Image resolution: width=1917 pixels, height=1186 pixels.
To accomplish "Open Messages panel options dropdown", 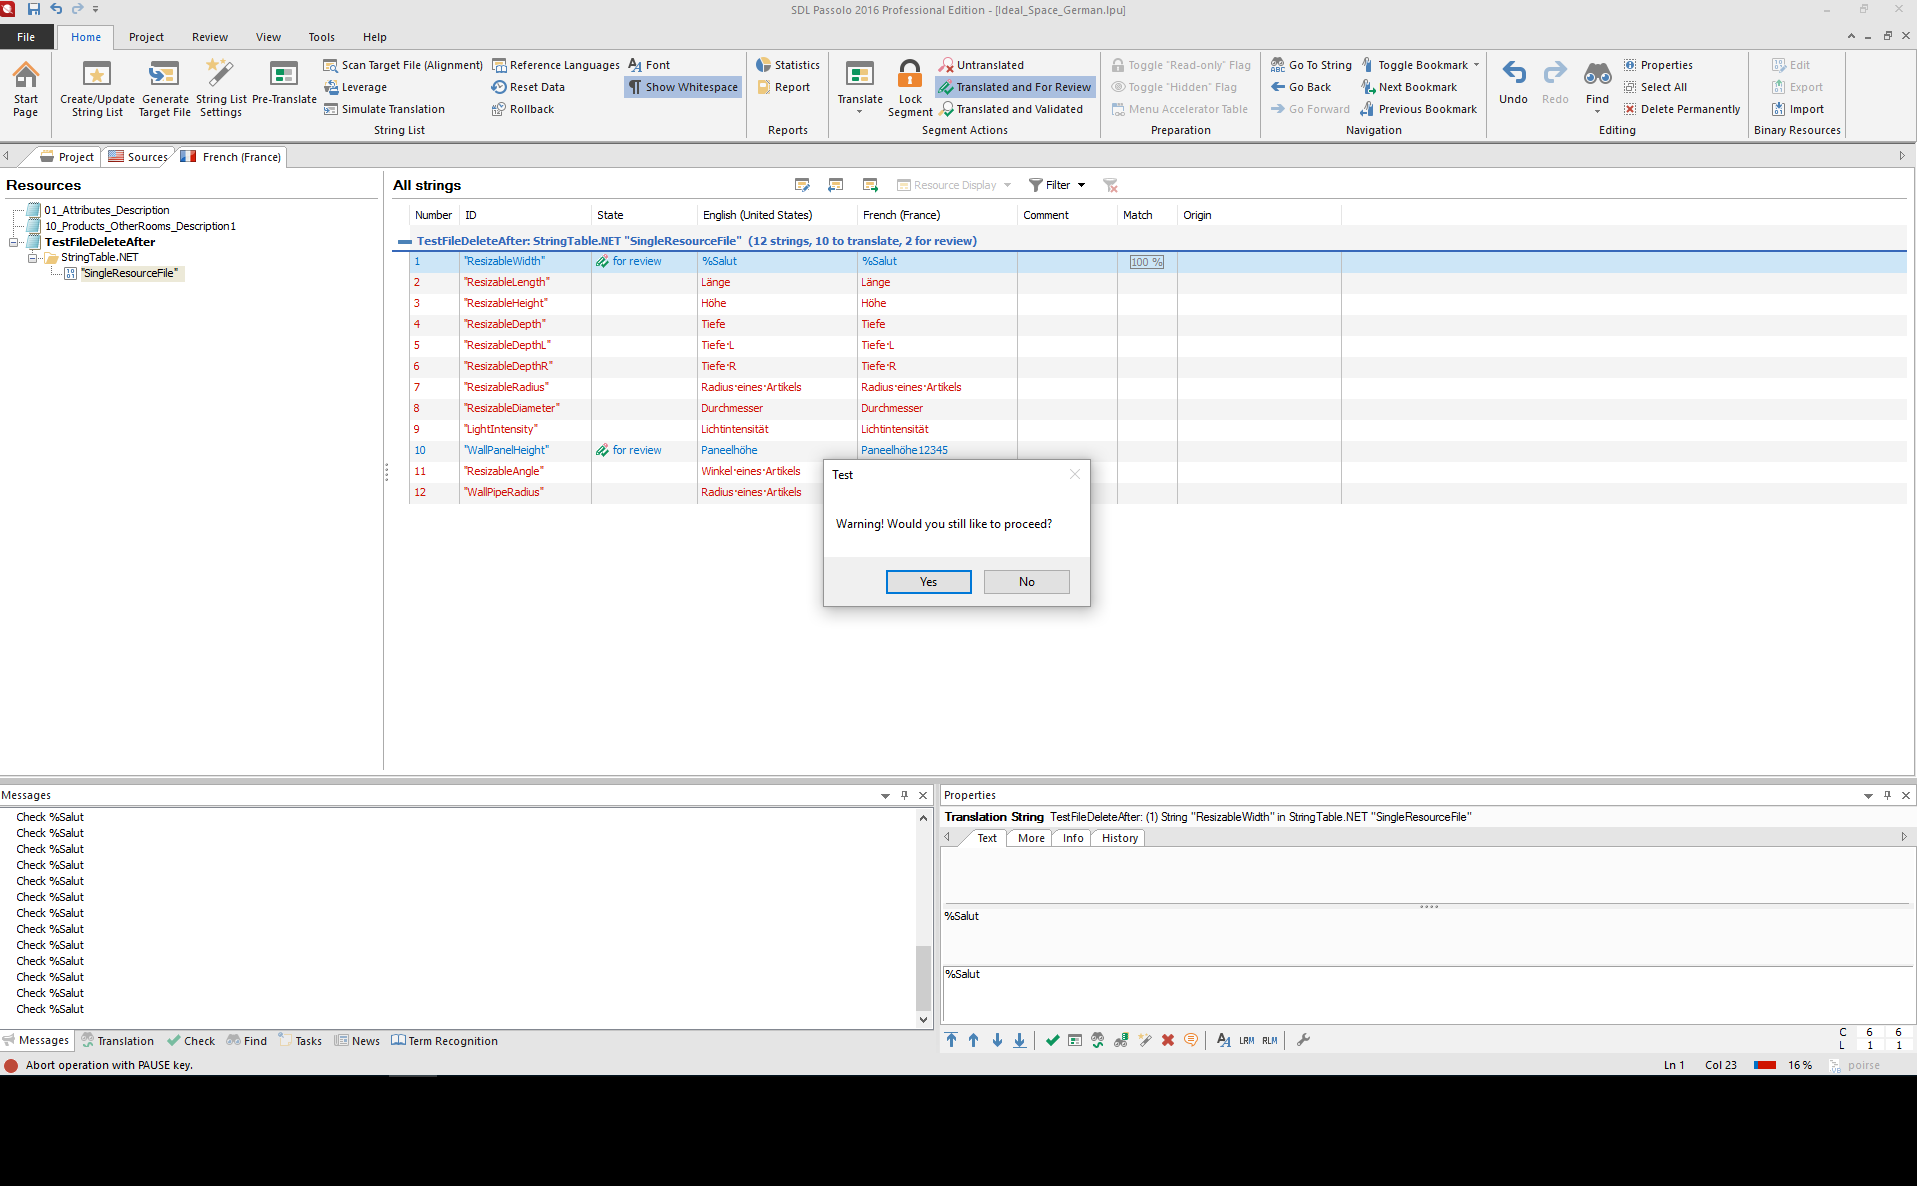I will point(885,796).
